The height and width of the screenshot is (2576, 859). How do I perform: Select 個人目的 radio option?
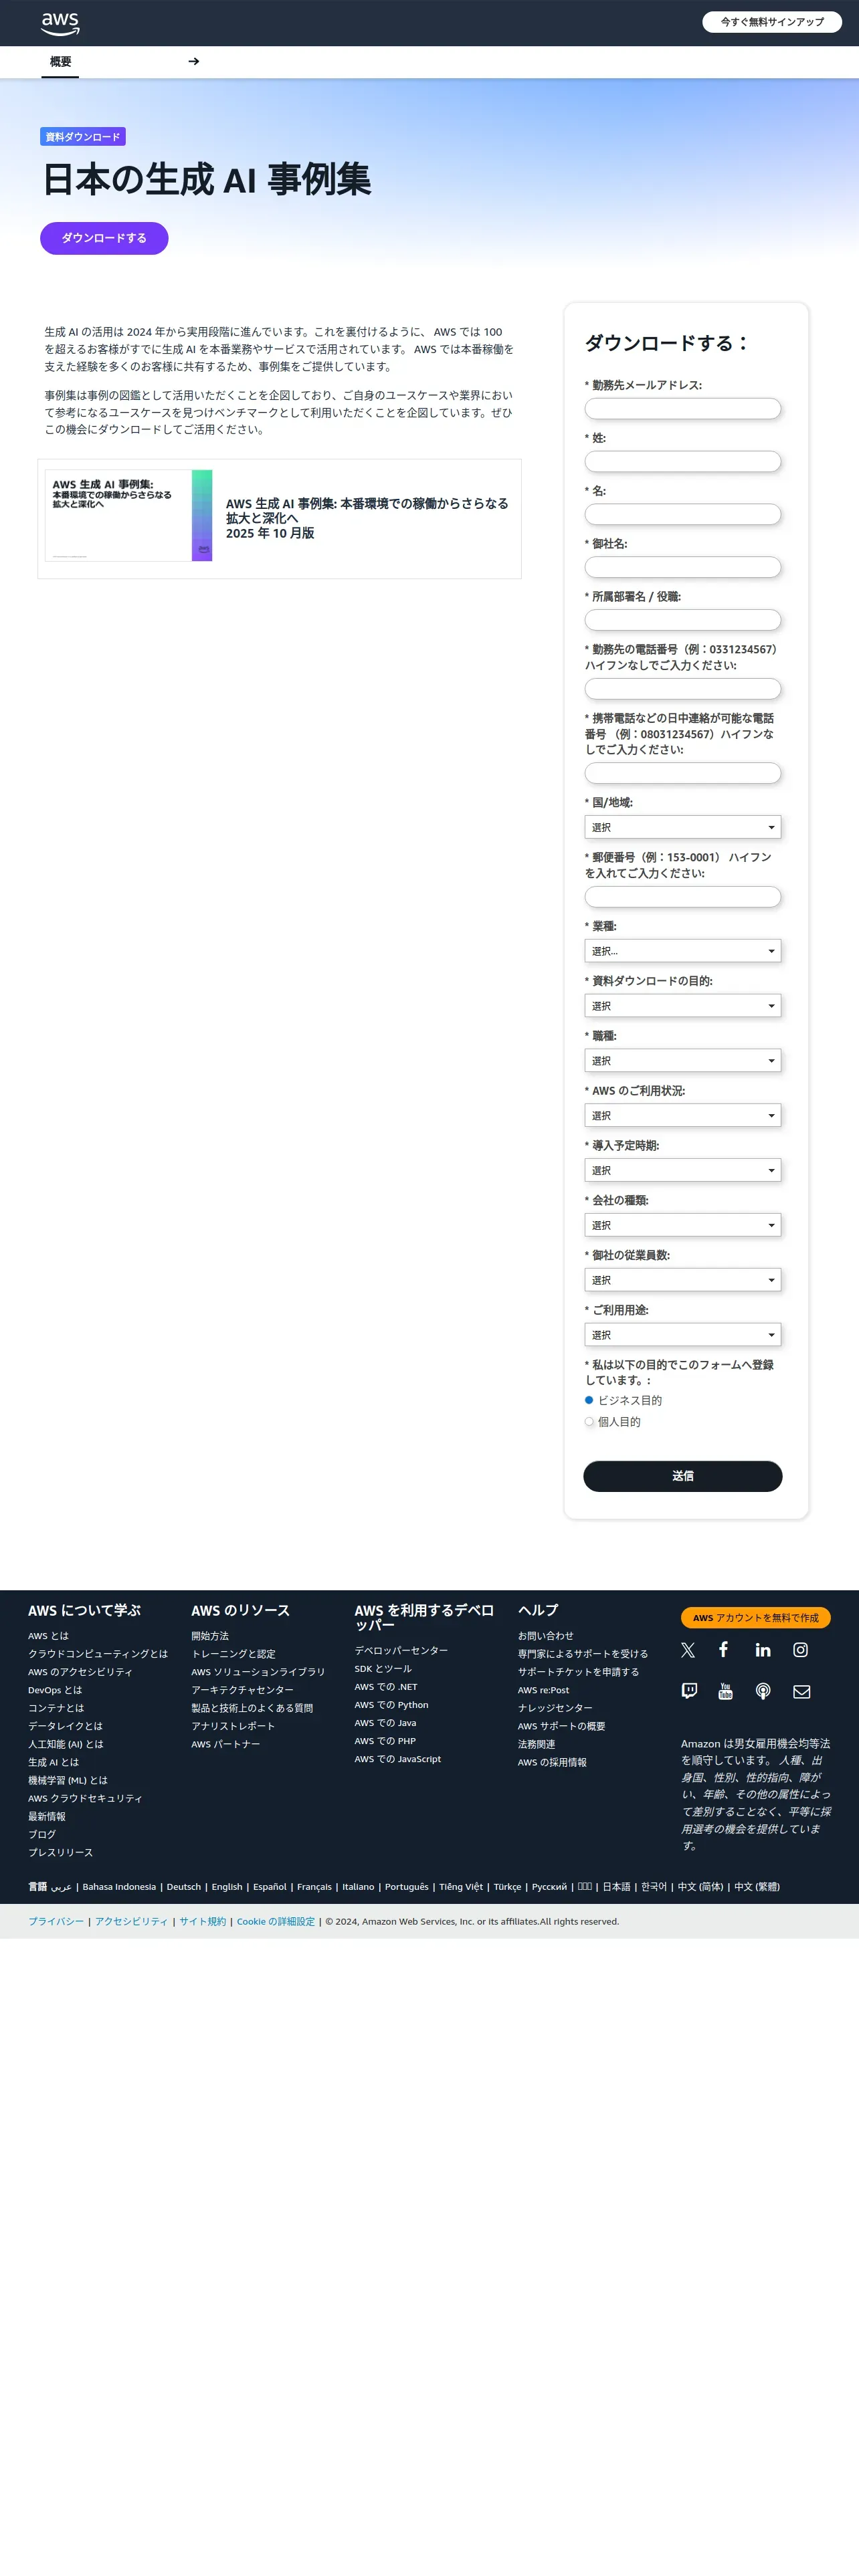pos(589,1422)
